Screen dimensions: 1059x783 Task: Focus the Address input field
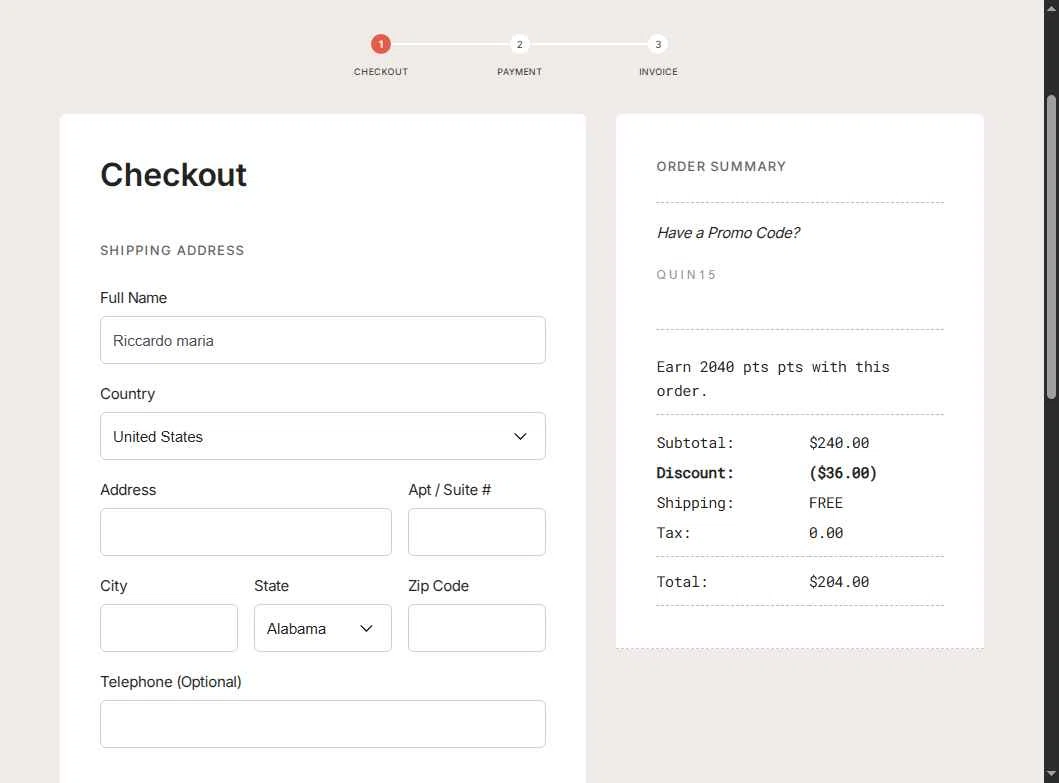(246, 532)
